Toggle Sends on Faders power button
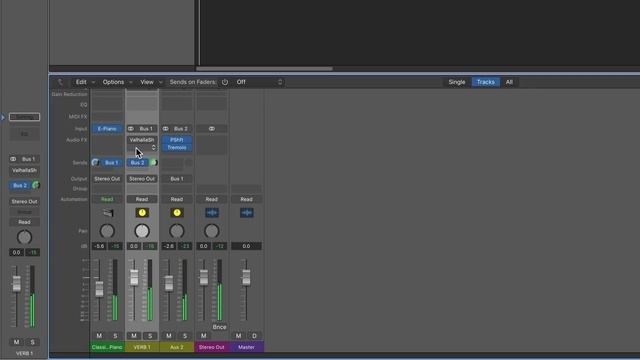 click(225, 82)
